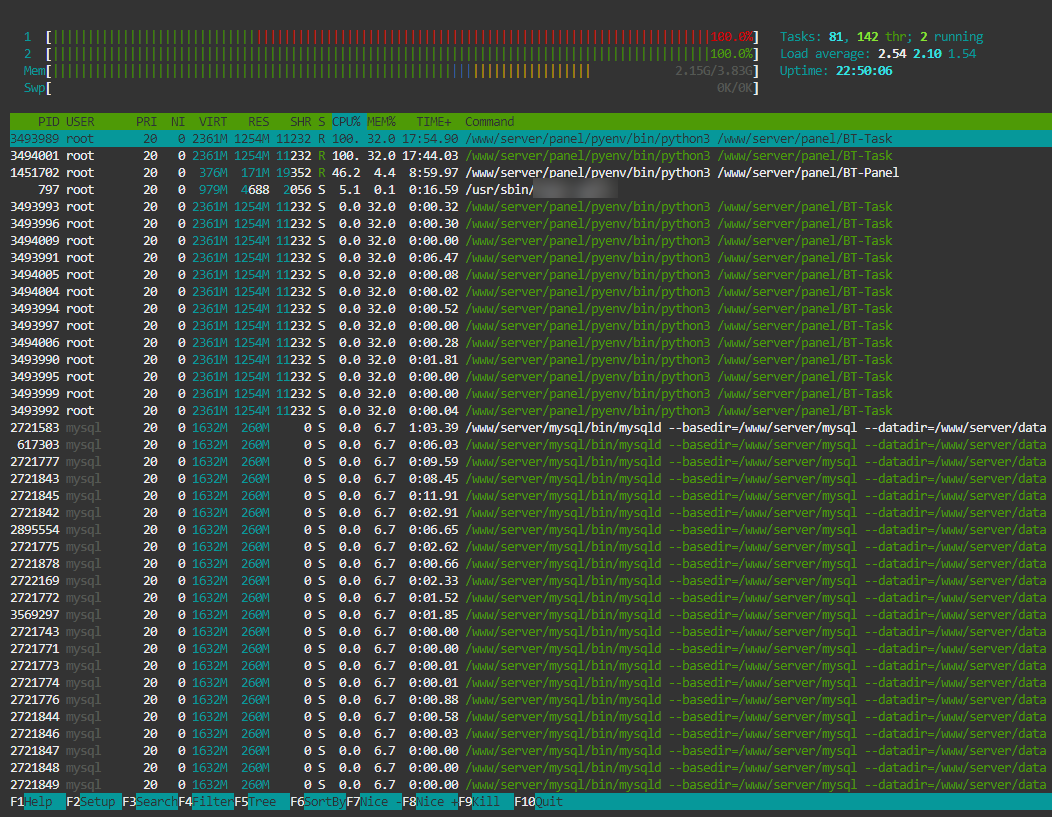Sort by the CPU% column header
This screenshot has height=817, width=1052.
[x=348, y=122]
